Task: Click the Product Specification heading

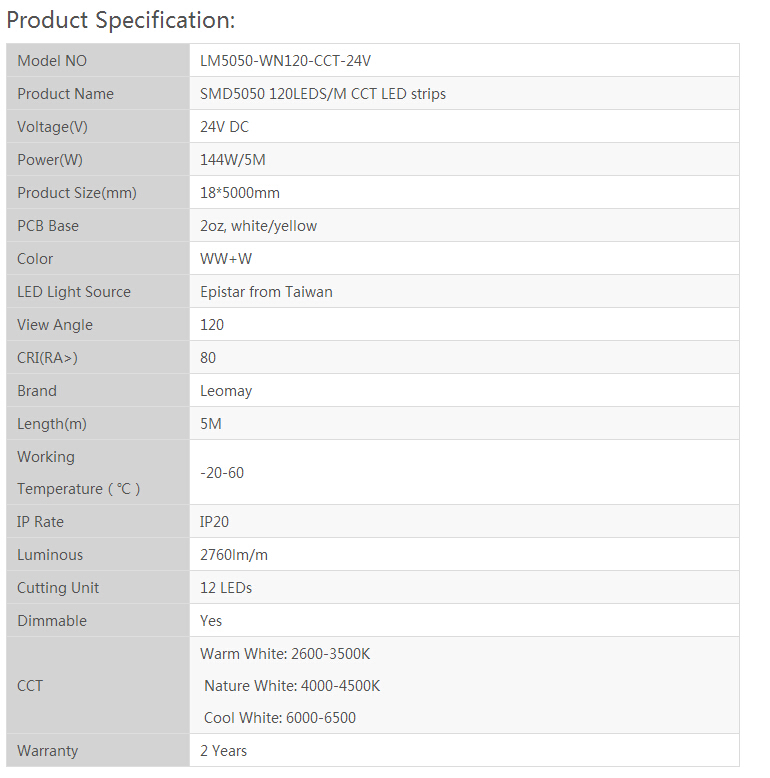Action: click(121, 20)
